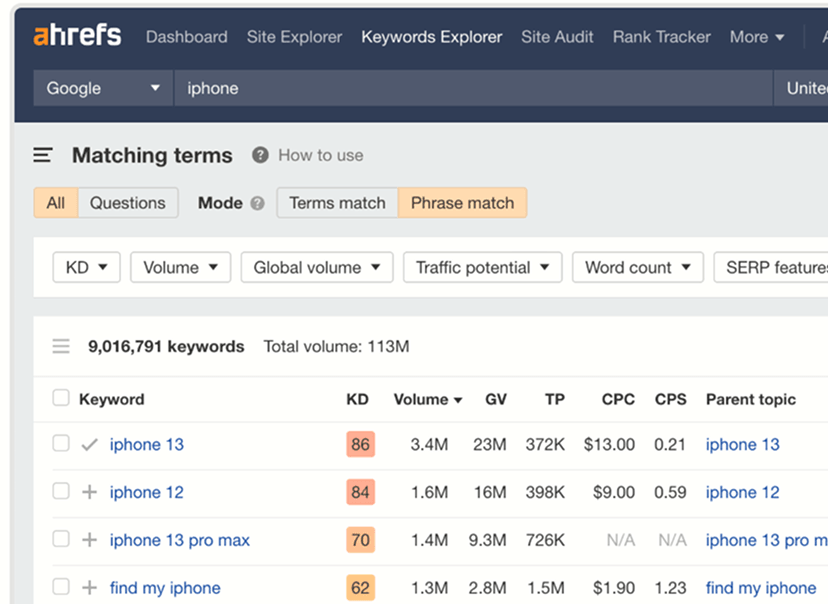Open the hamburger menu beside Matching terms
Viewport: 828px width, 604px height.
43,155
